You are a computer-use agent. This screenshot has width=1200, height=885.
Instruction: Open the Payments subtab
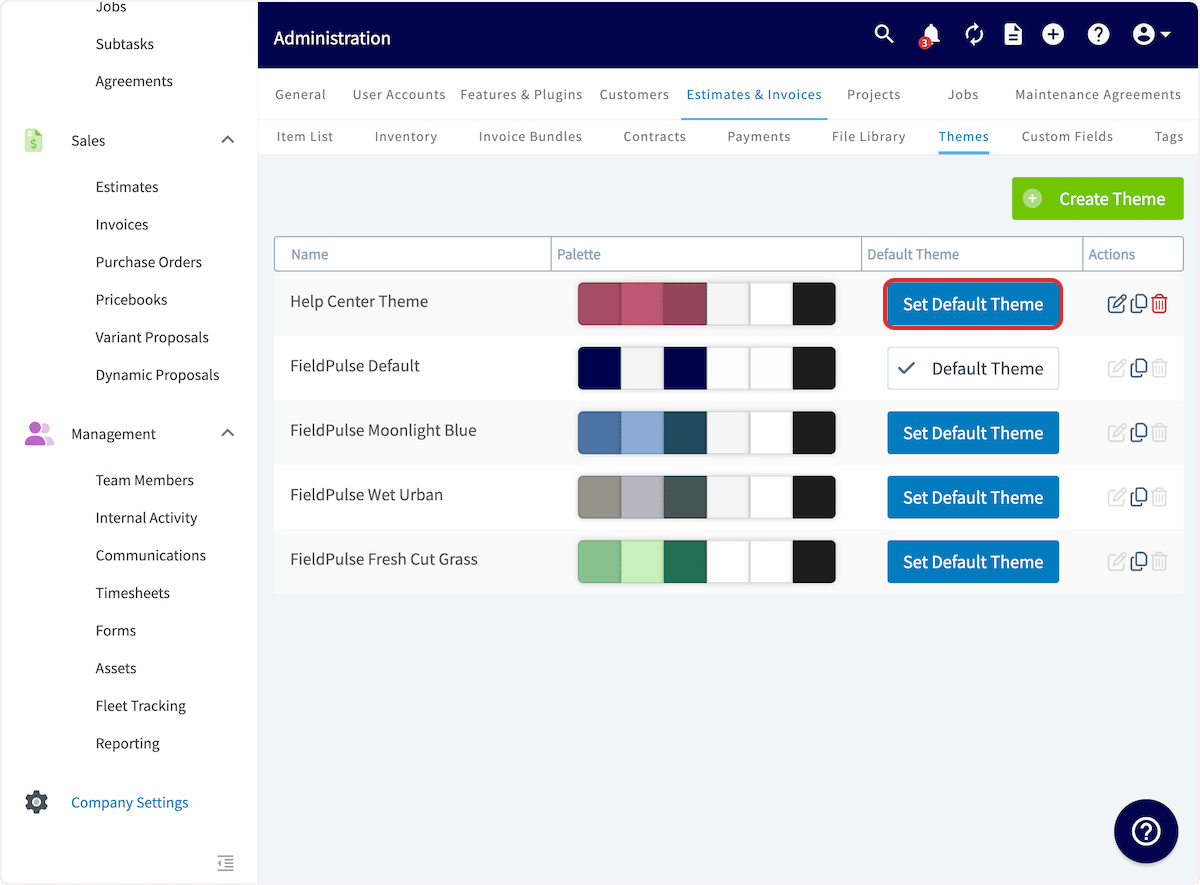pyautogui.click(x=758, y=136)
